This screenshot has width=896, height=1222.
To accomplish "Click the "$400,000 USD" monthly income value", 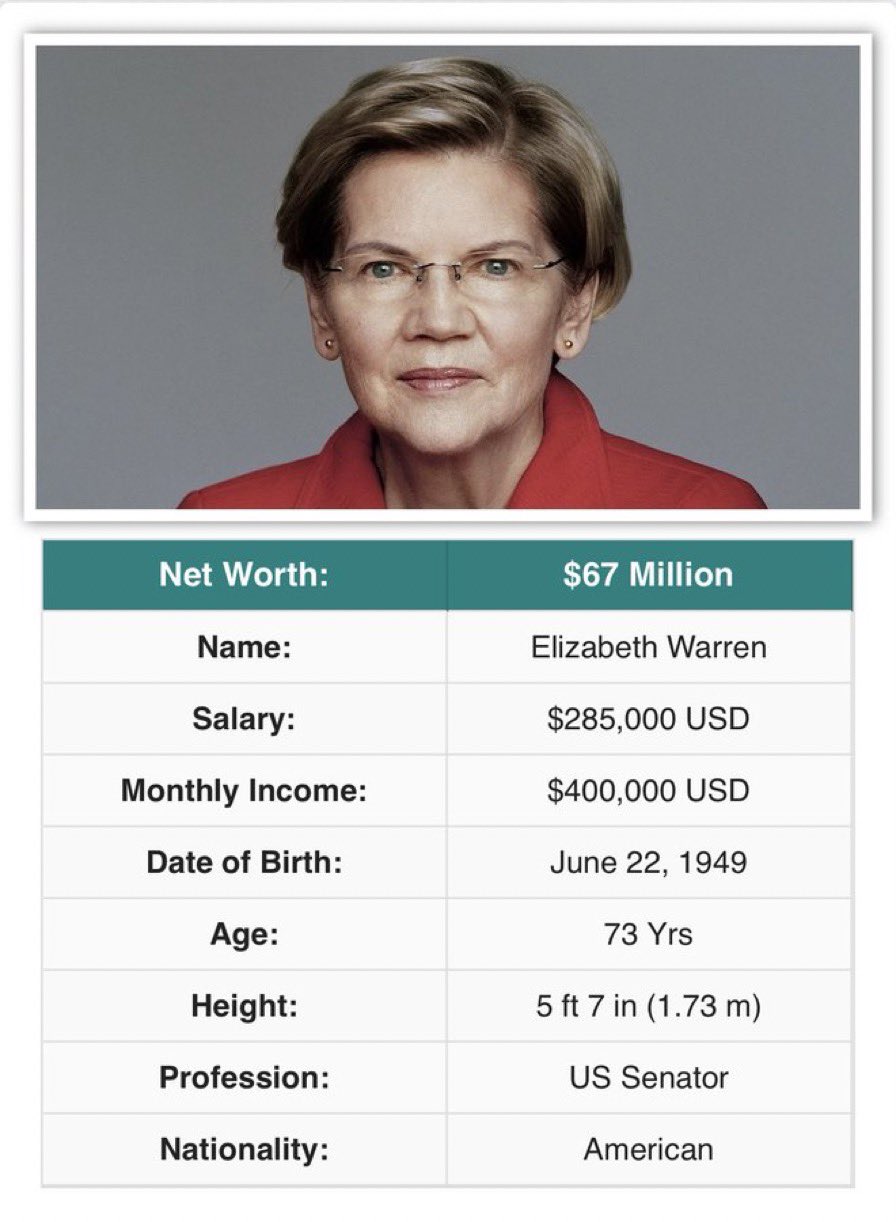I will pos(648,791).
